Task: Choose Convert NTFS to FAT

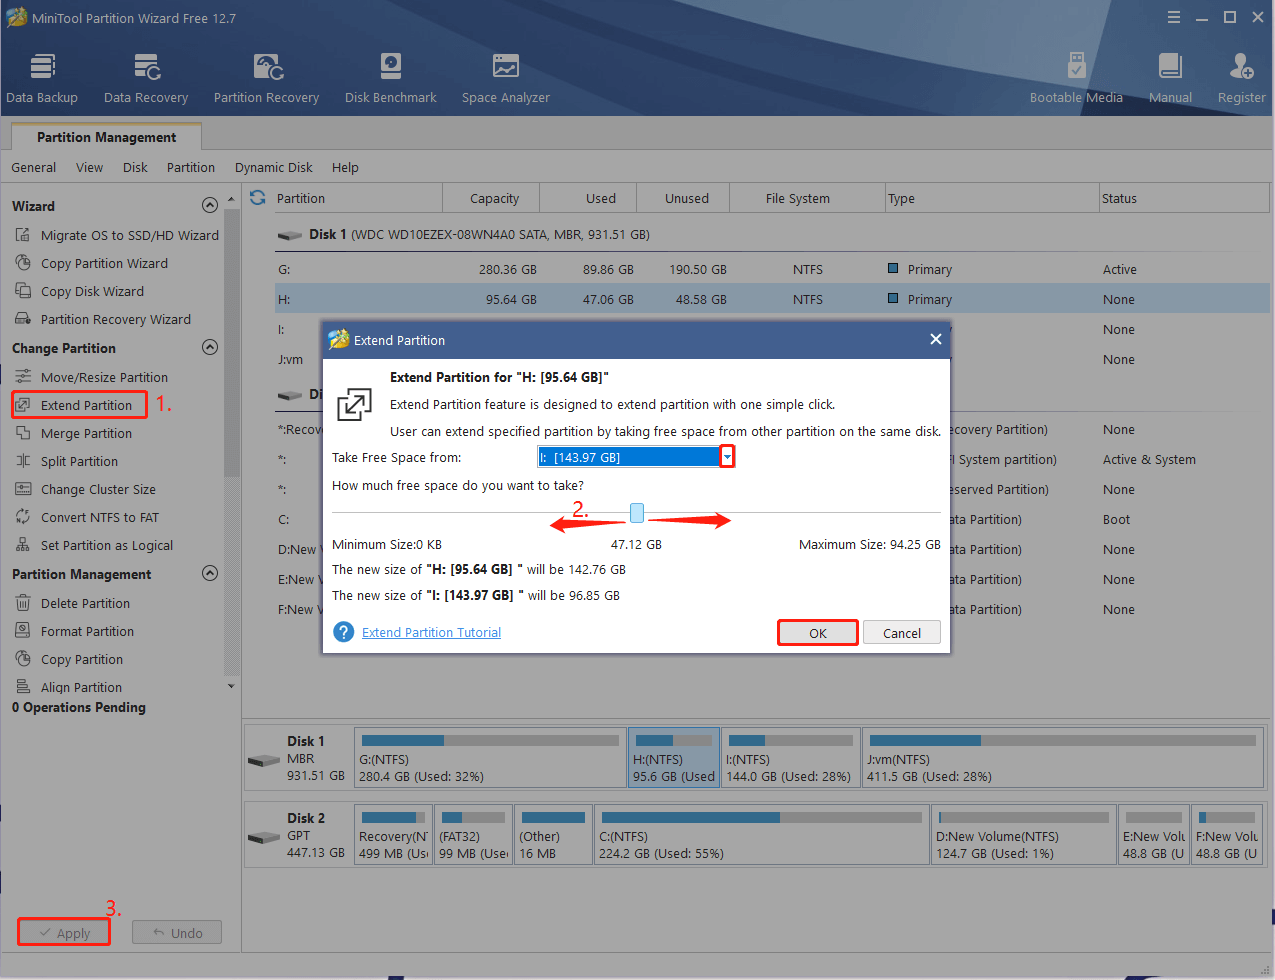Action: coord(87,517)
